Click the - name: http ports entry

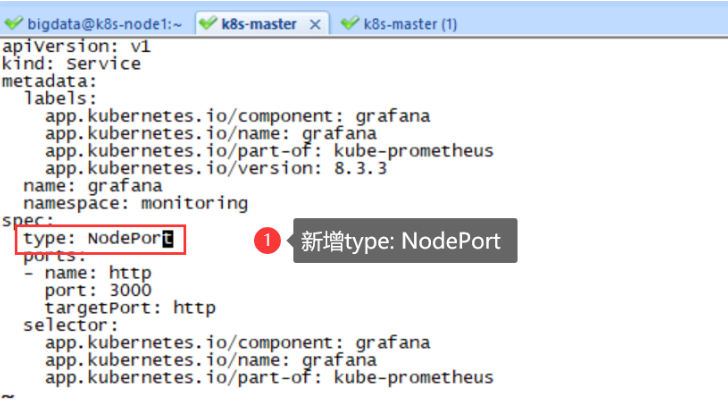click(x=87, y=273)
